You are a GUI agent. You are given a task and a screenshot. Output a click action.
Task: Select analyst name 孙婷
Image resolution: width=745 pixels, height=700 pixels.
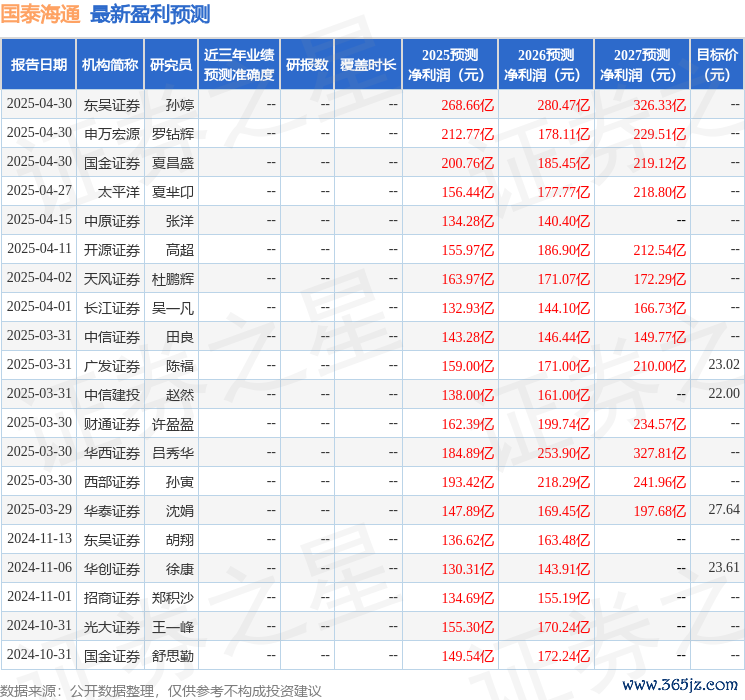coord(180,105)
